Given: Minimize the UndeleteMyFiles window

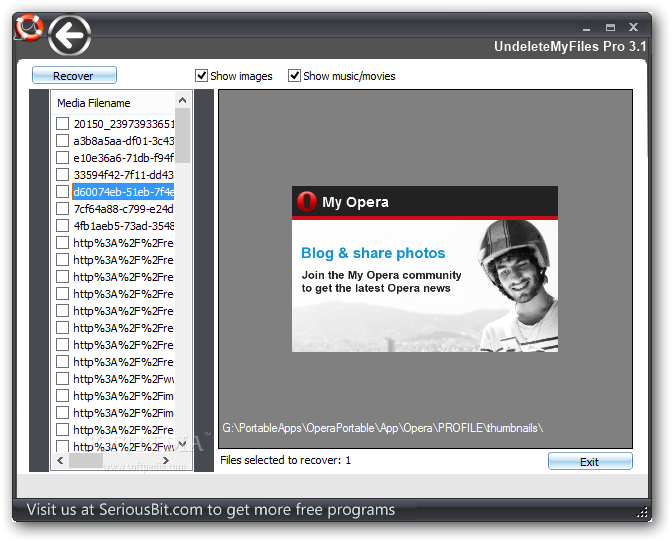Looking at the screenshot, I should pyautogui.click(x=587, y=28).
